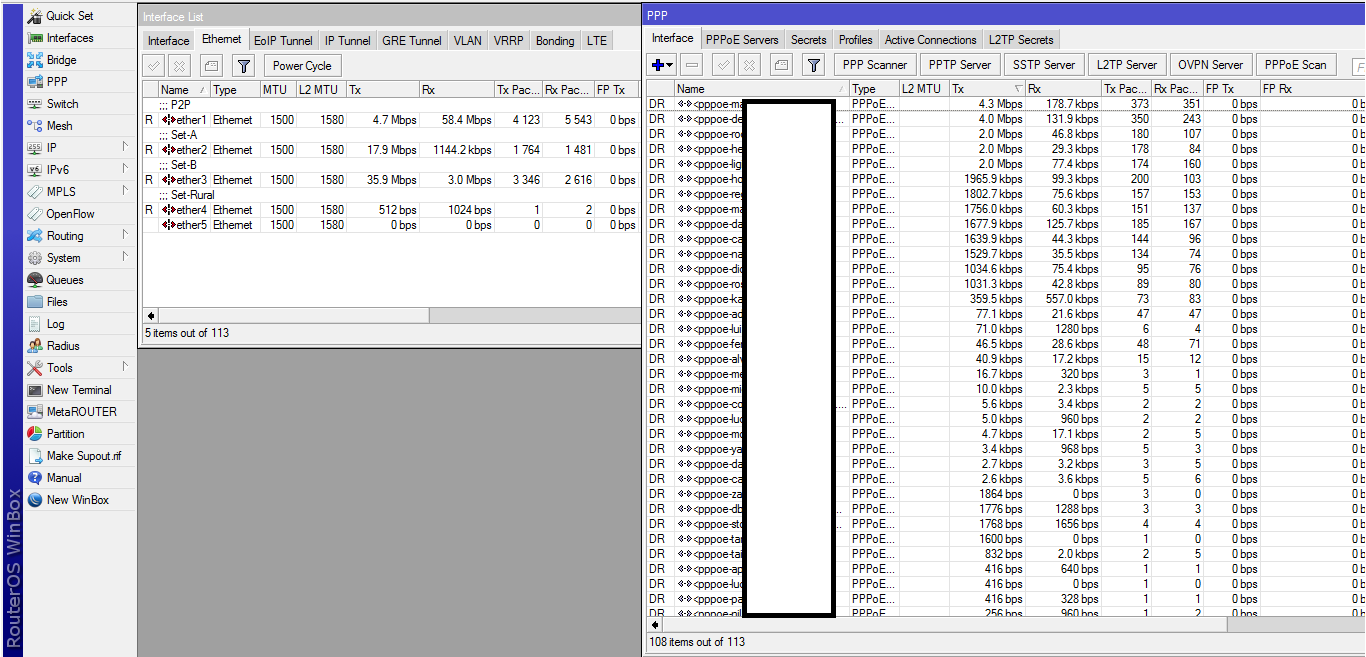Launch New Terminal from the sidebar
The height and width of the screenshot is (657, 1366).
79,390
